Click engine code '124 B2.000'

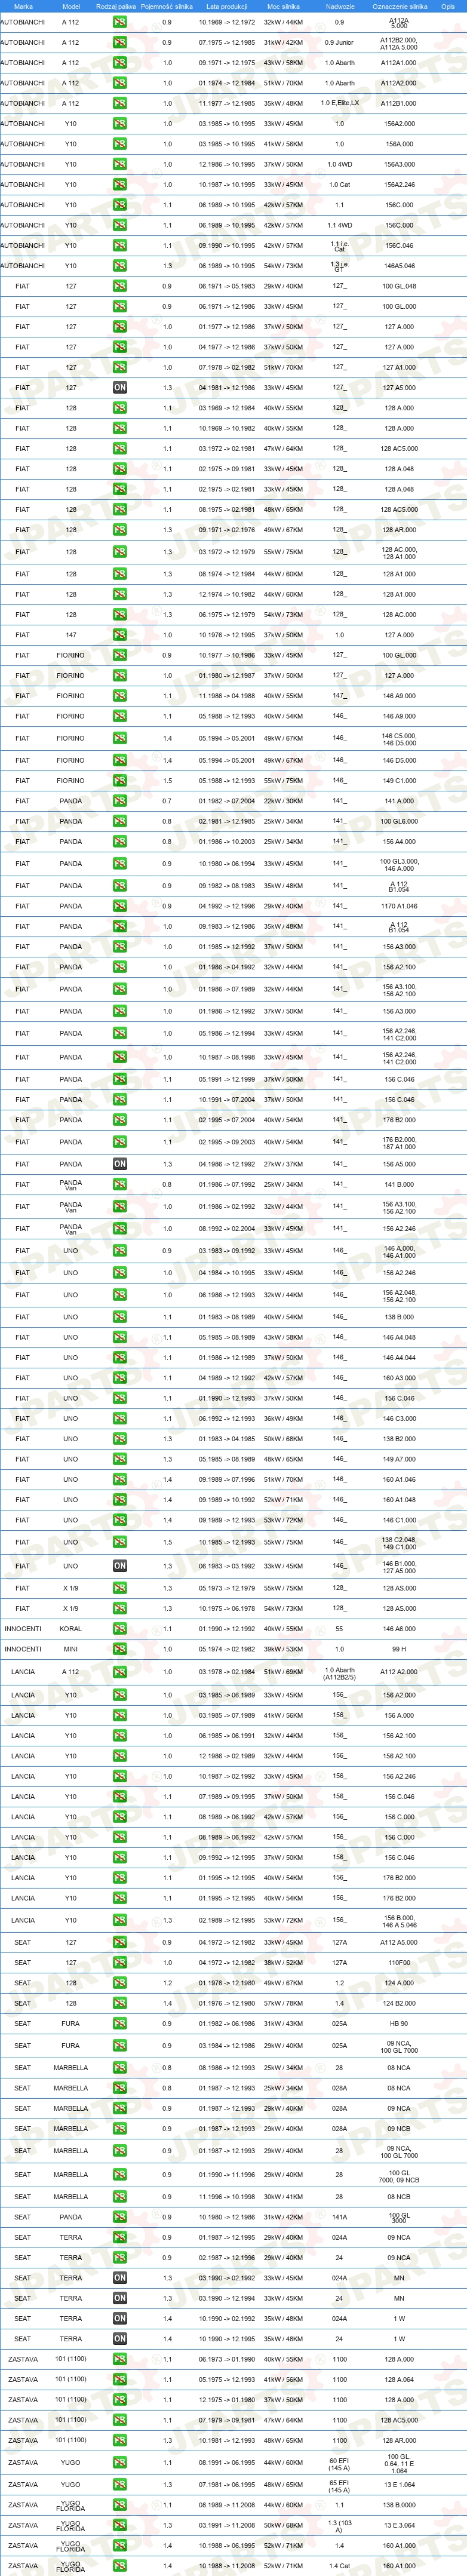(x=399, y=2003)
